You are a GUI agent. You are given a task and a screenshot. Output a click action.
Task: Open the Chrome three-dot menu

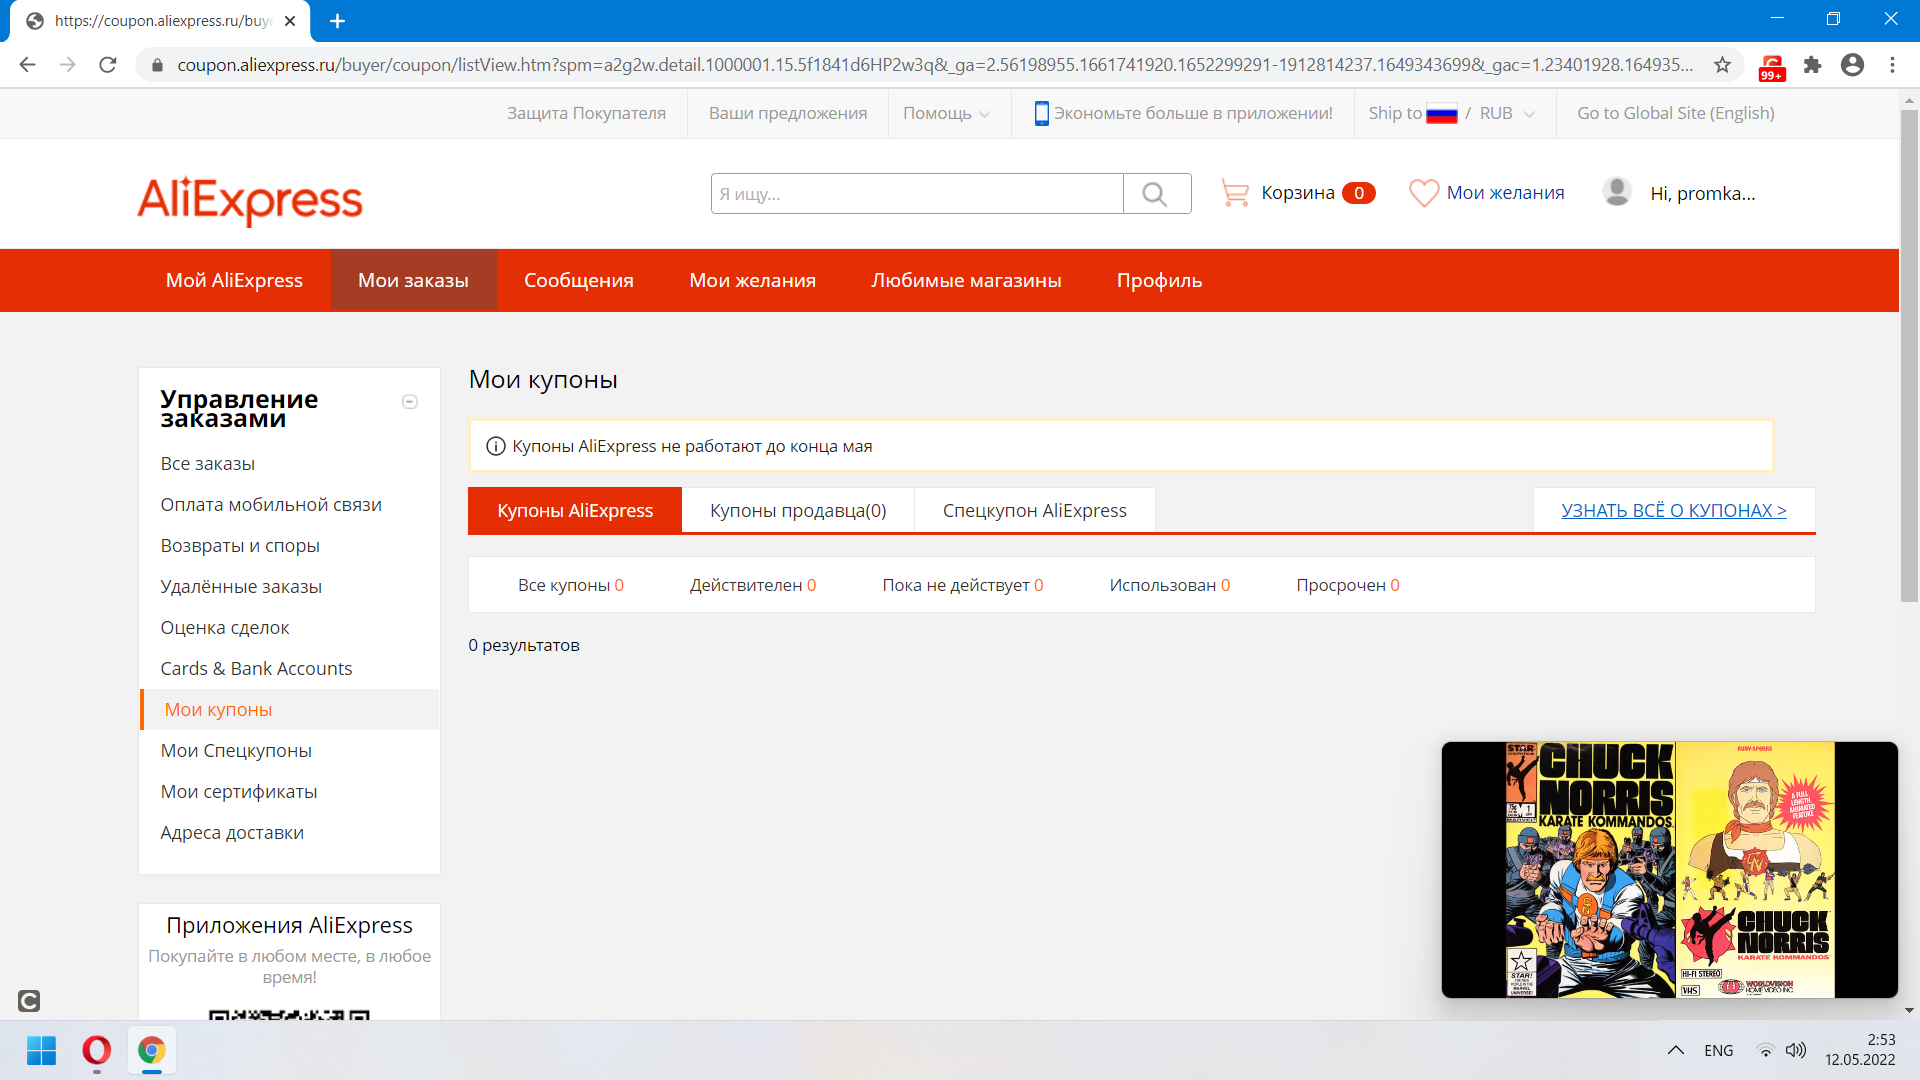point(1892,65)
